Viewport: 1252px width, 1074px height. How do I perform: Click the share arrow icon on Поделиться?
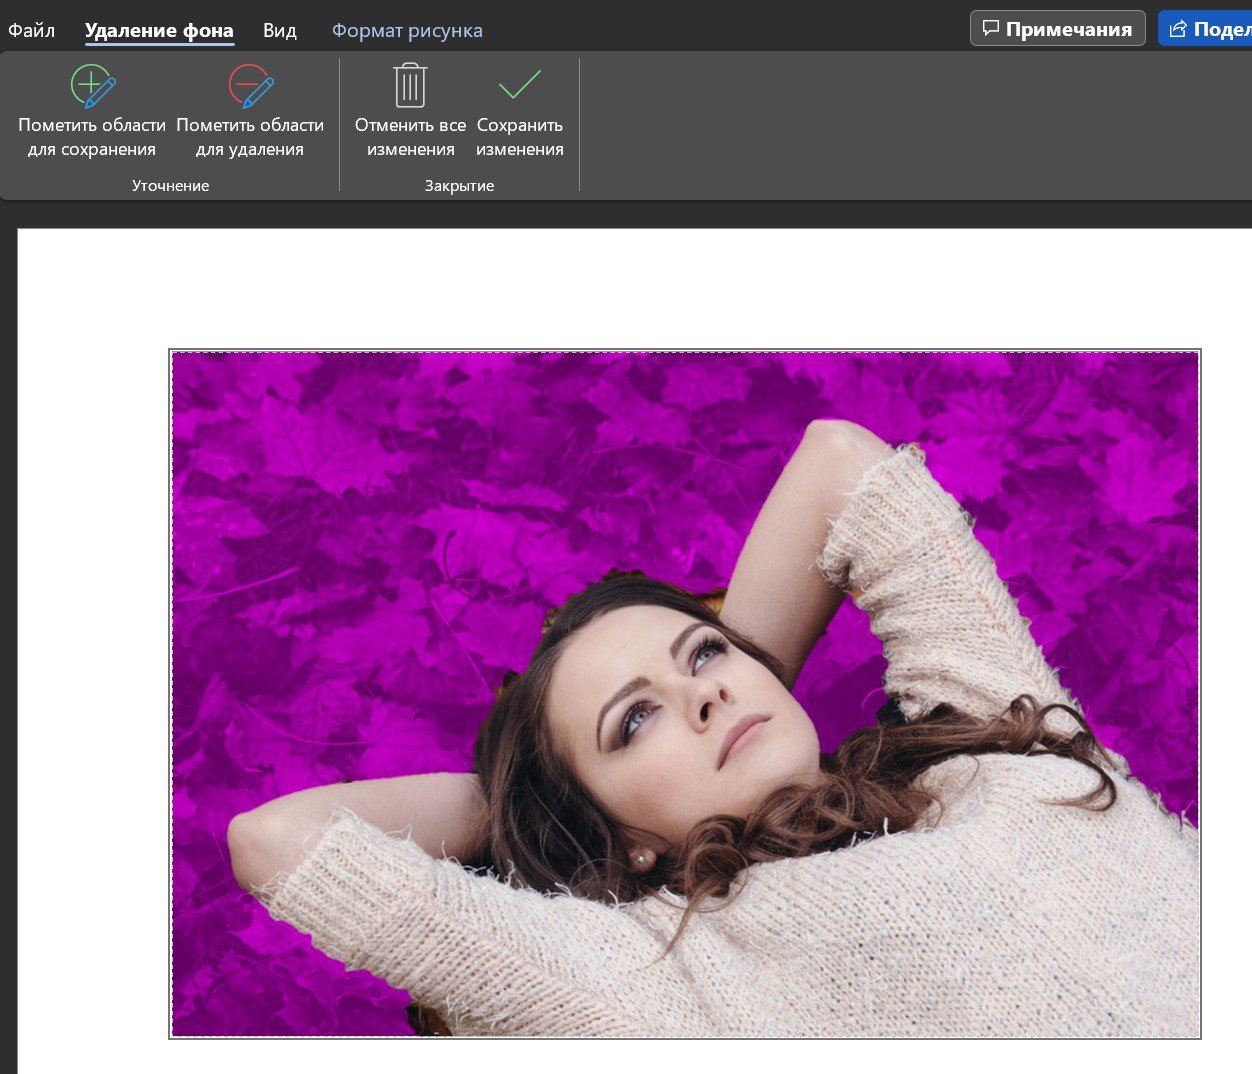pyautogui.click(x=1178, y=28)
